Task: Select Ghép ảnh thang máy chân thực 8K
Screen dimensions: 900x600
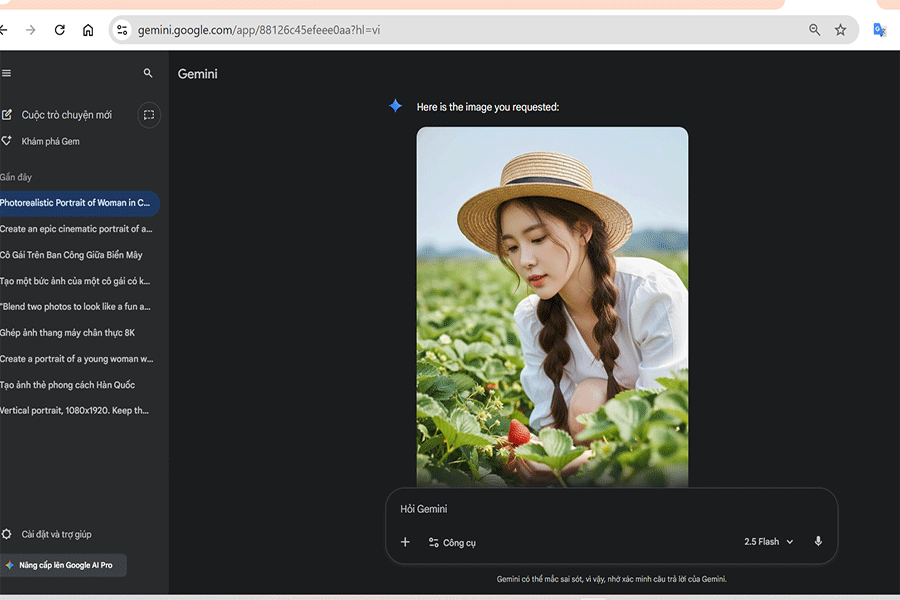Action: [x=67, y=333]
